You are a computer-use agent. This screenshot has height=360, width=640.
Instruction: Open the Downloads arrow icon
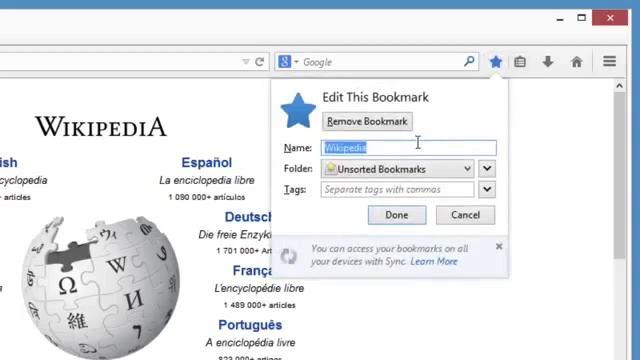[x=548, y=62]
